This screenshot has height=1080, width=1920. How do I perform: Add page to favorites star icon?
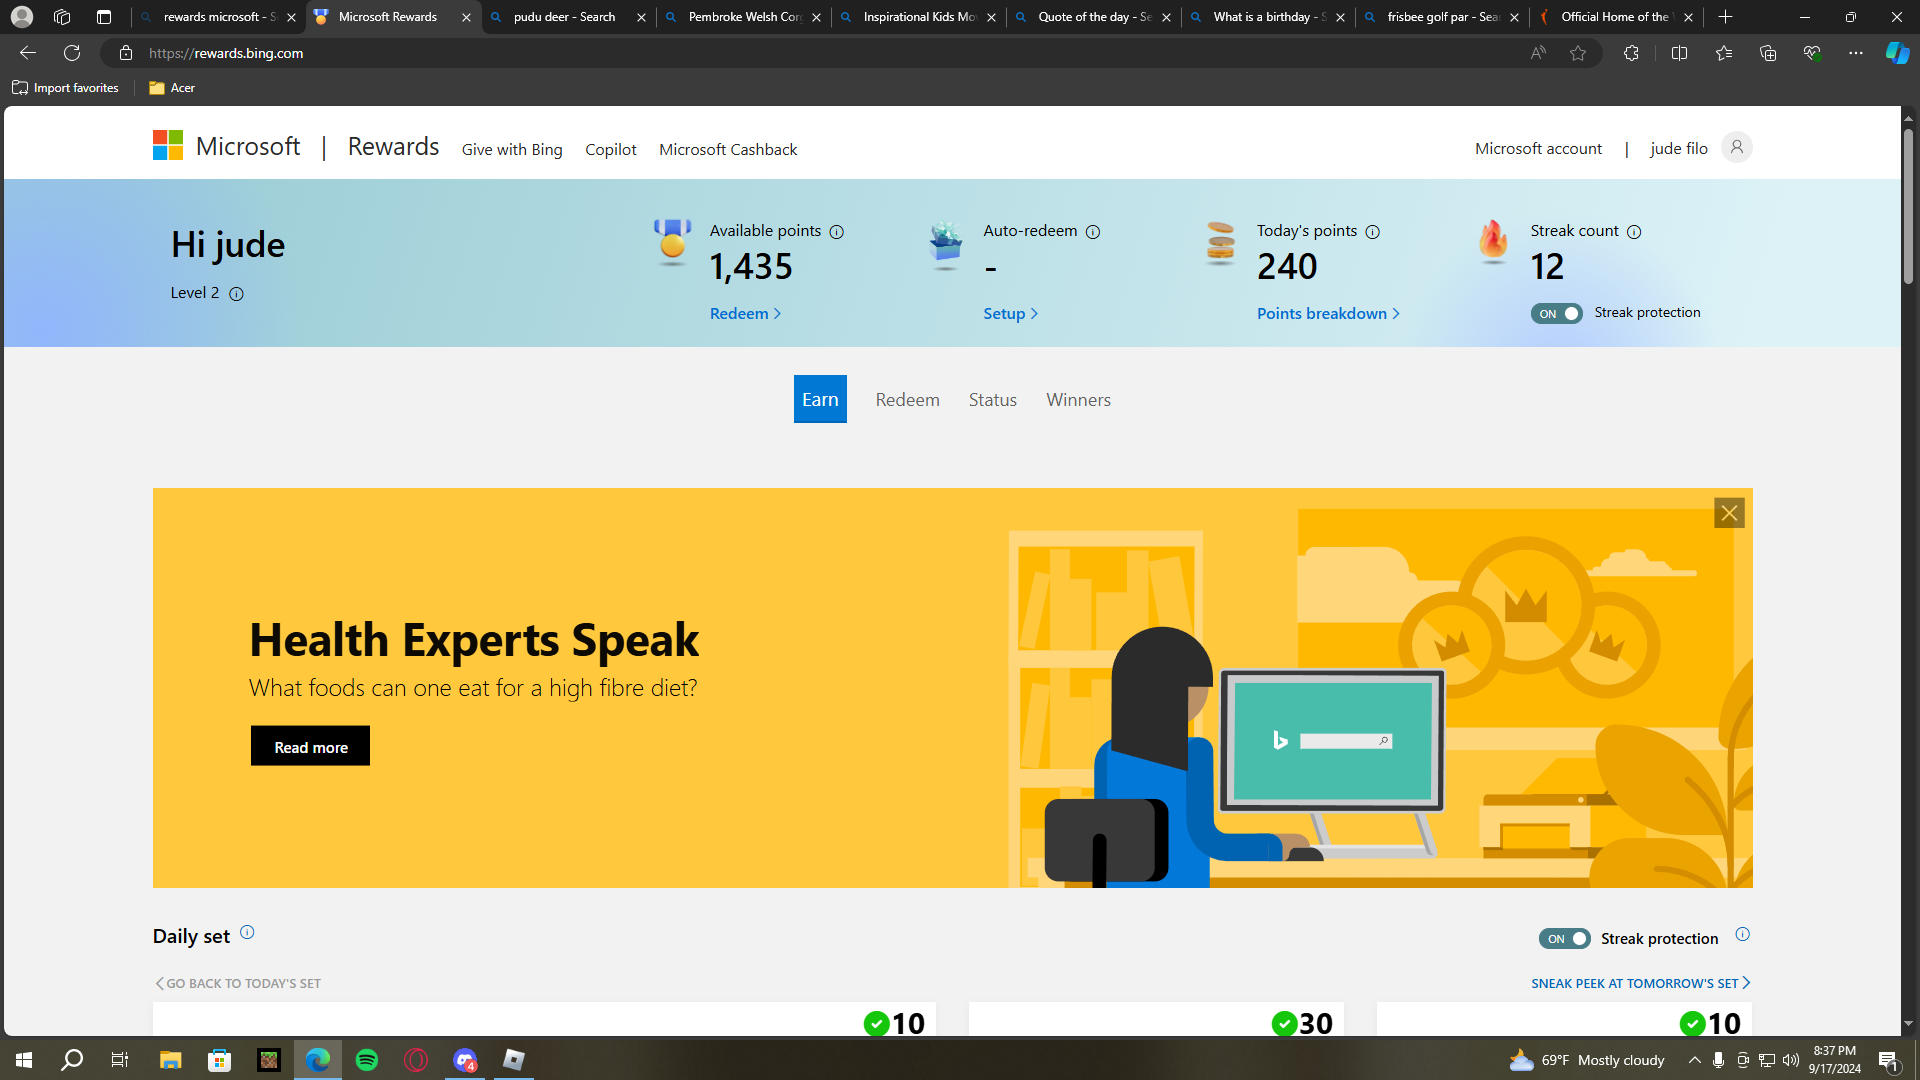pyautogui.click(x=1578, y=53)
